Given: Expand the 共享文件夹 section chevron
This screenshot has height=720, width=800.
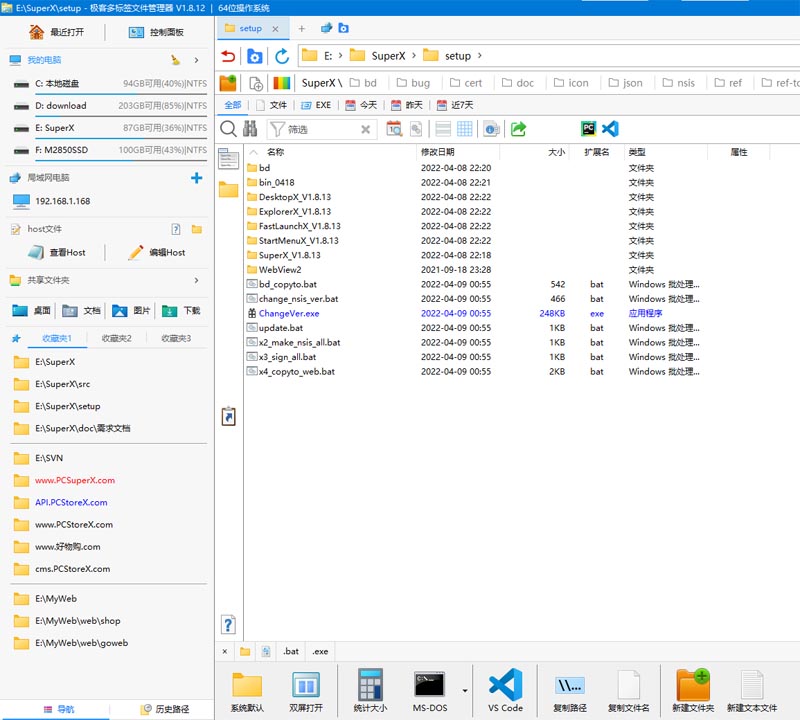Looking at the screenshot, I should coord(196,281).
